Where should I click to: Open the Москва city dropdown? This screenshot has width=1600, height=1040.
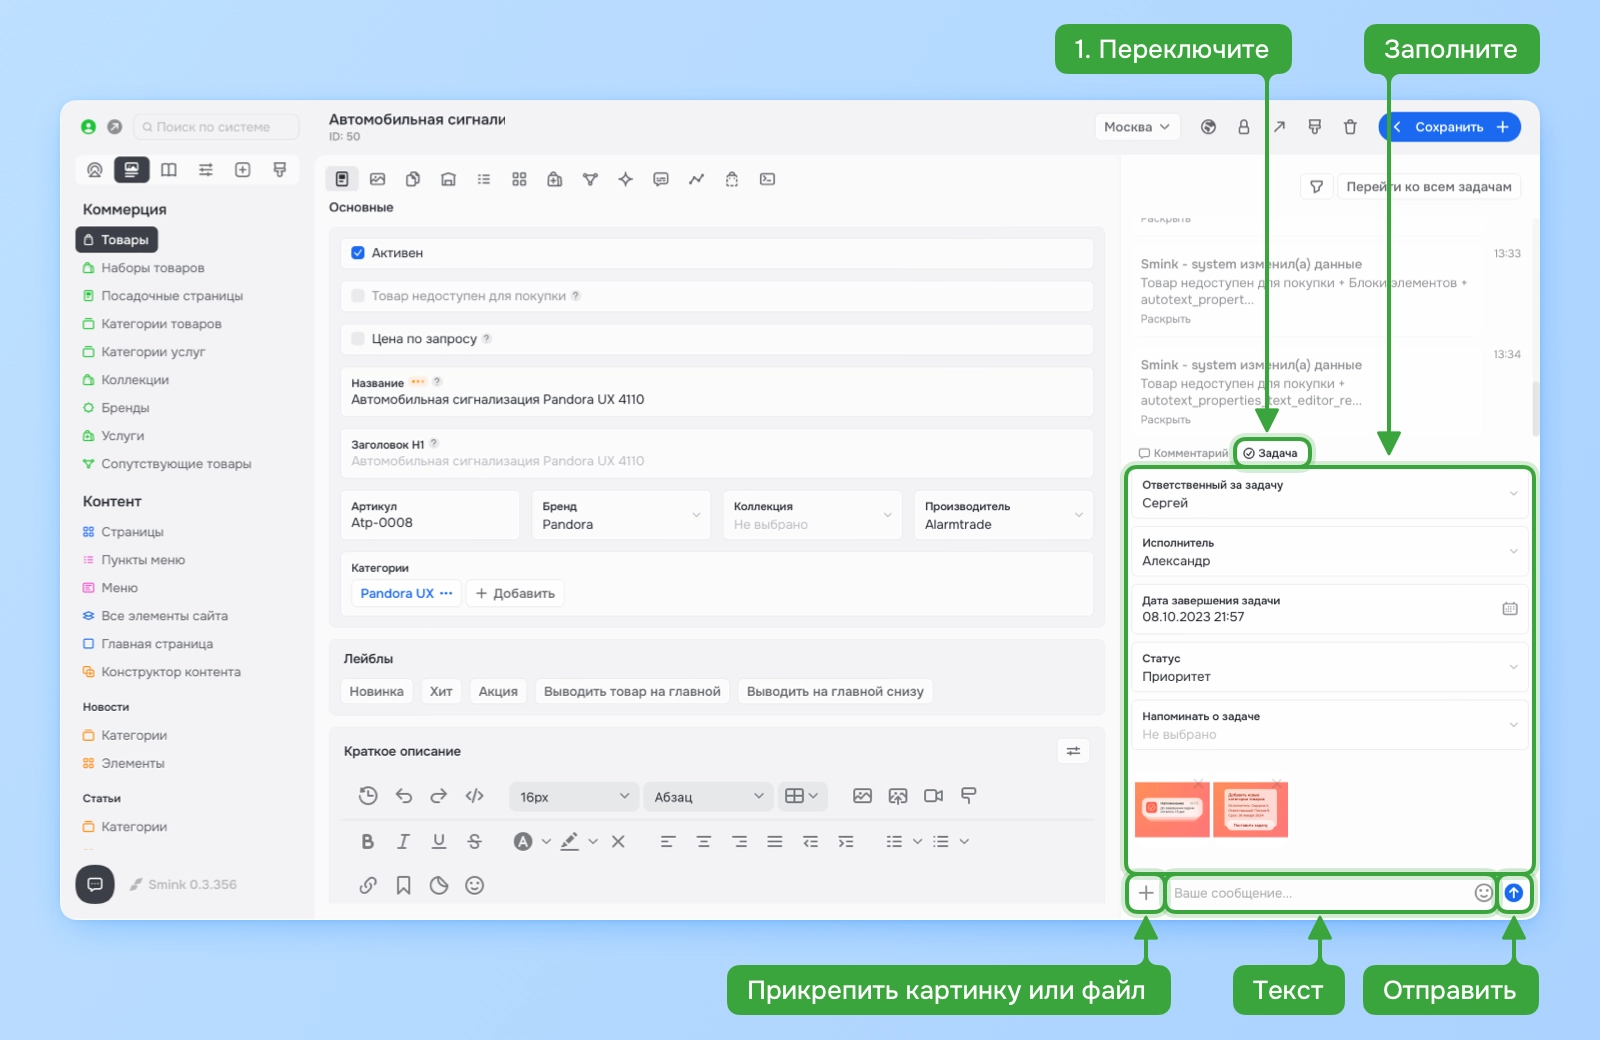[x=1137, y=127]
